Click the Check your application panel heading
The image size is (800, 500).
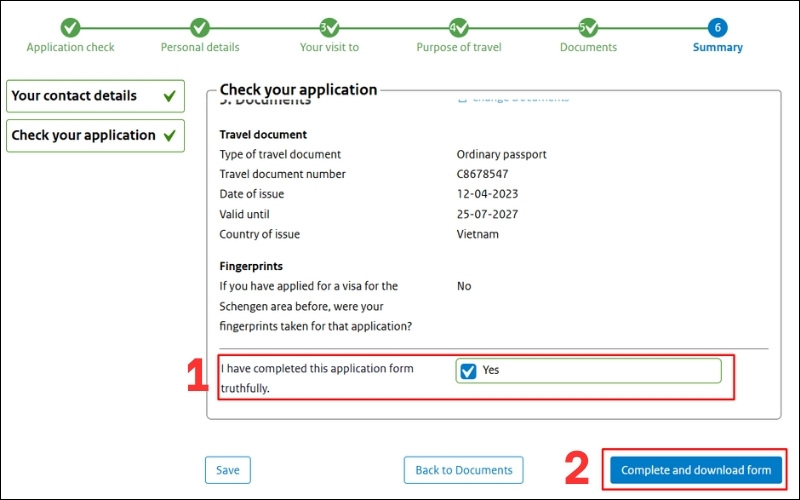[x=298, y=90]
